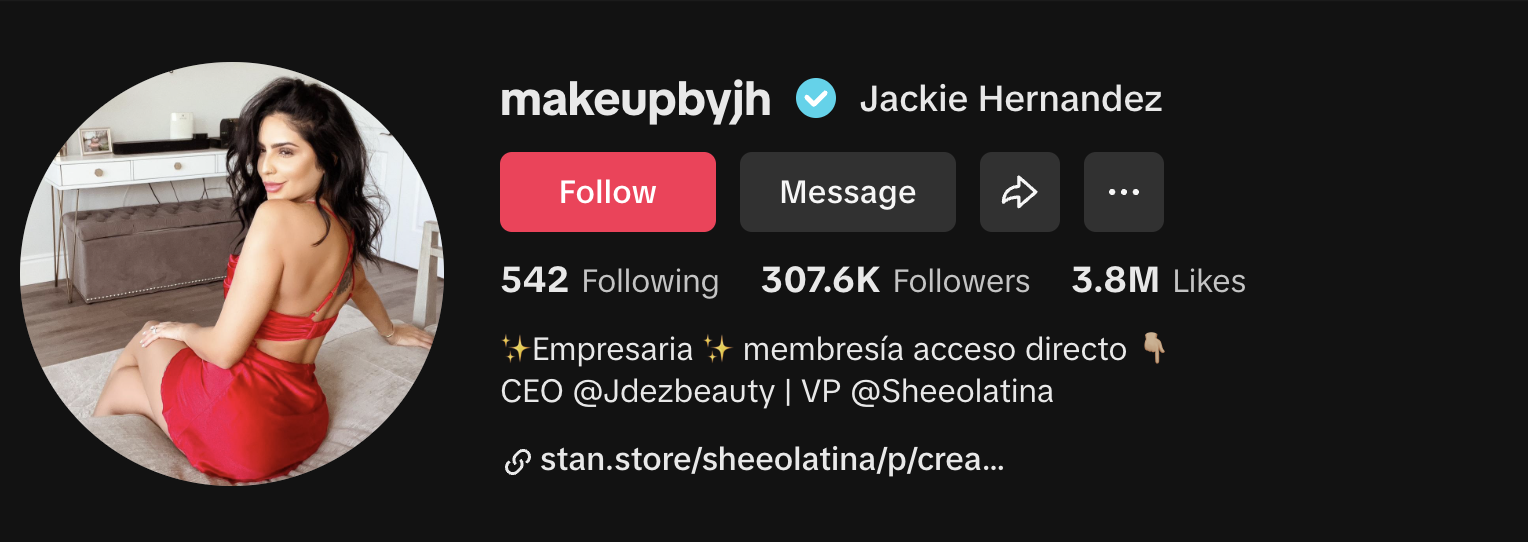Screen dimensions: 1528x542
Task: Open the three-dots more options menu
Action: click(x=1124, y=192)
